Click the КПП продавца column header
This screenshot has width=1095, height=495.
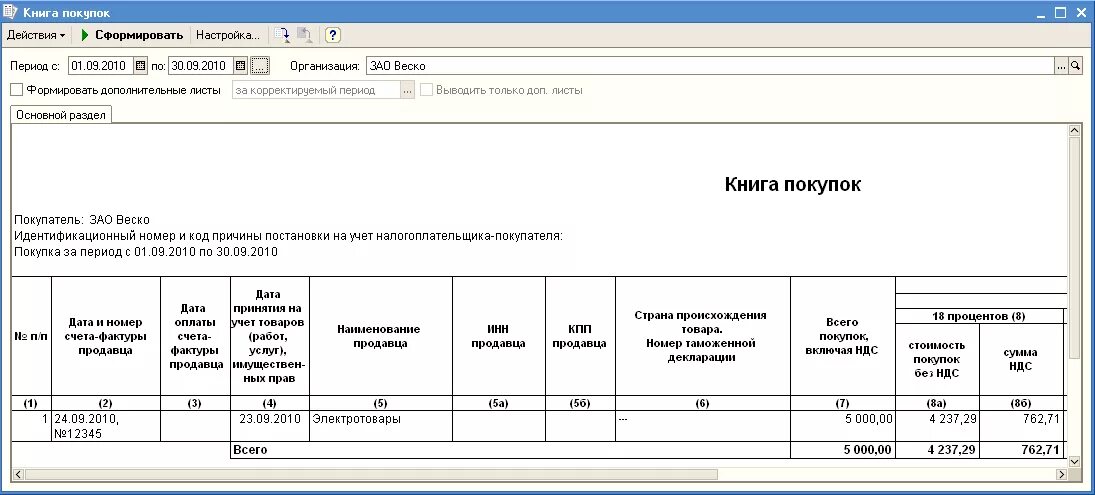[580, 337]
